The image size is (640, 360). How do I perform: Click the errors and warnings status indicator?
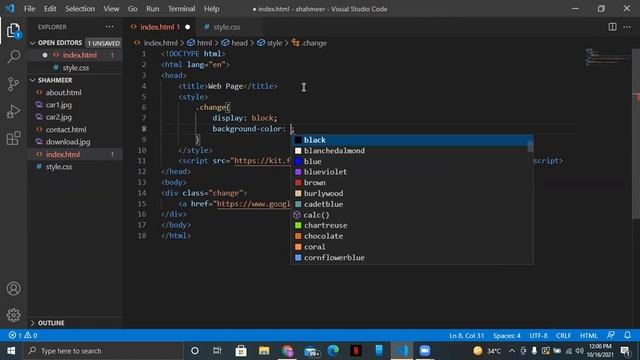23,335
